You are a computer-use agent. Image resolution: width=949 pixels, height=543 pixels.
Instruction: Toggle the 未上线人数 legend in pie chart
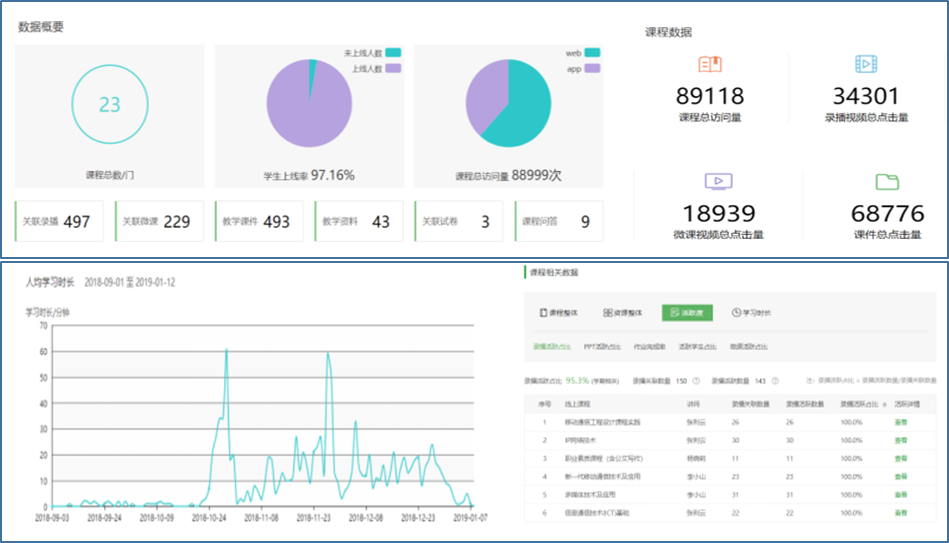coord(393,53)
